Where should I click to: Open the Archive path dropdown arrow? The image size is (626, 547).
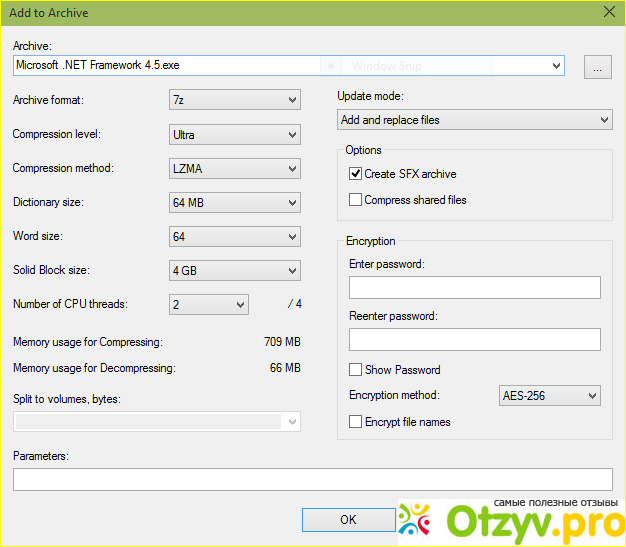tap(556, 66)
